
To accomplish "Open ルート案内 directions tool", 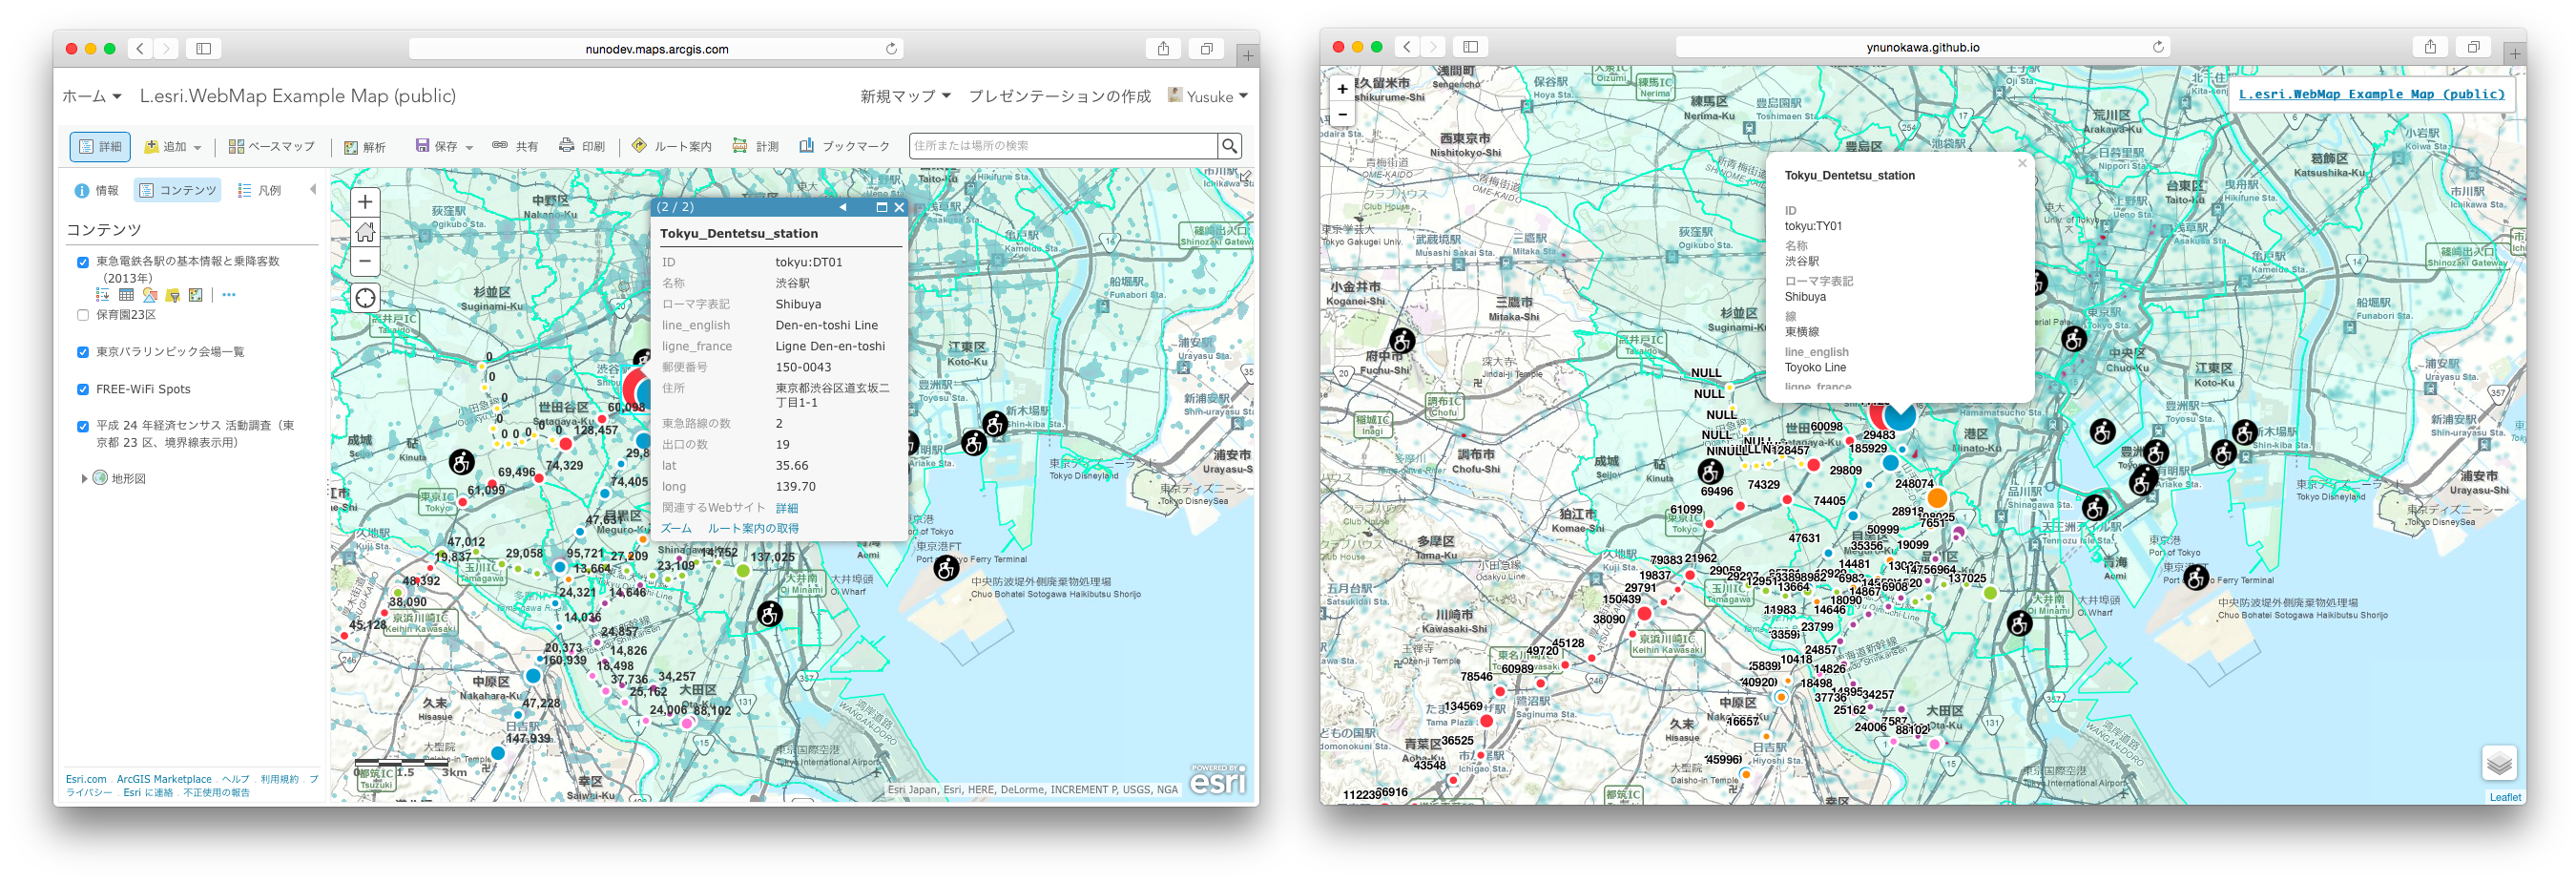I will [672, 146].
